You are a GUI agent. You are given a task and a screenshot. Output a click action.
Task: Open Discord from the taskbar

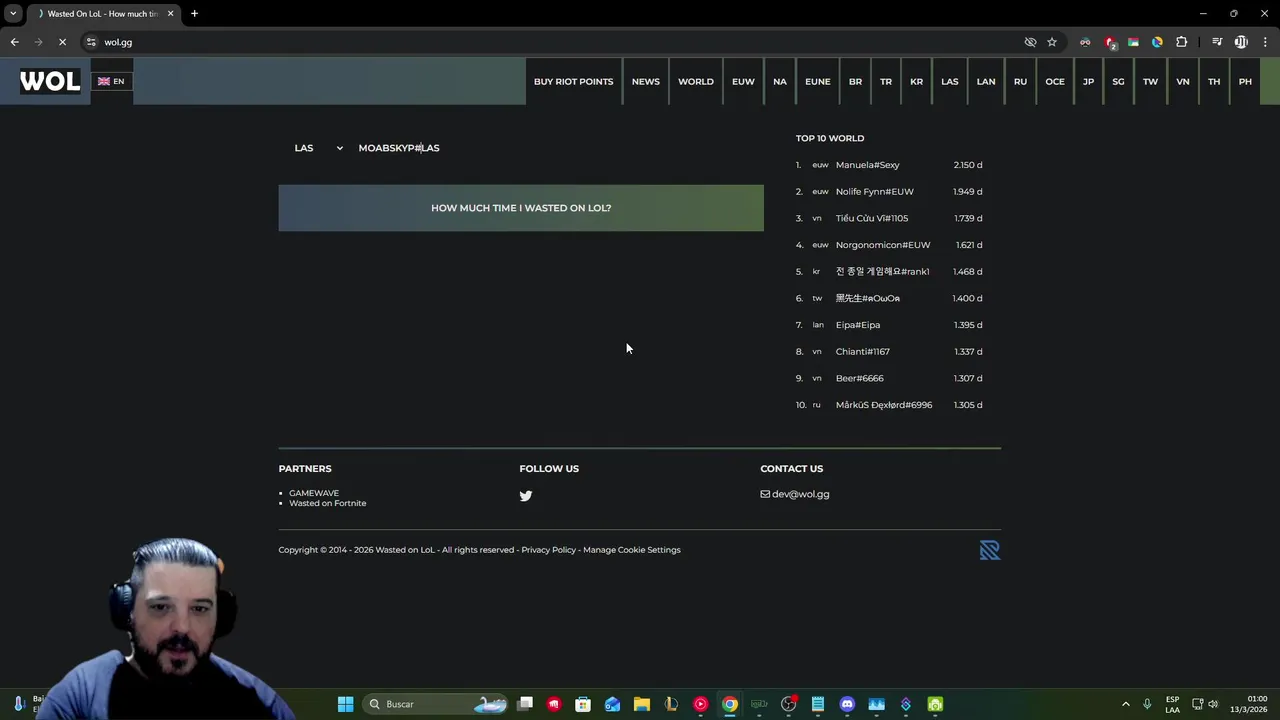pos(847,704)
